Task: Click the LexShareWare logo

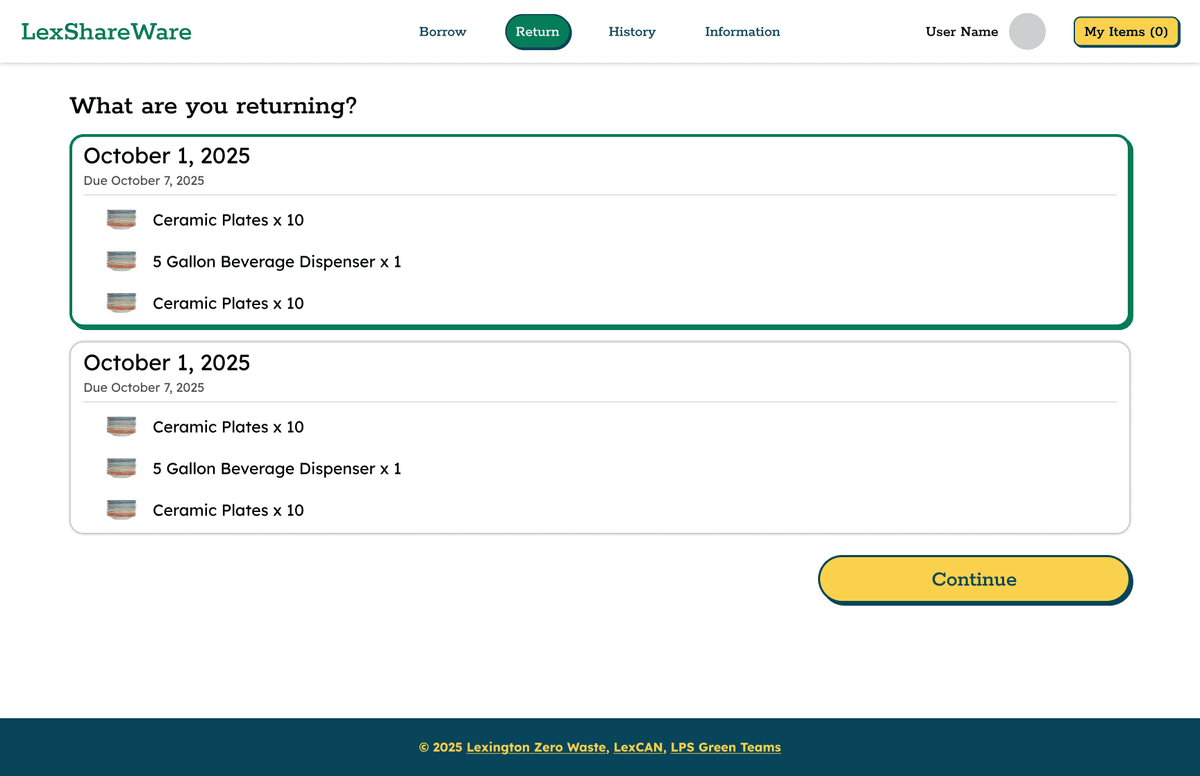Action: point(106,32)
